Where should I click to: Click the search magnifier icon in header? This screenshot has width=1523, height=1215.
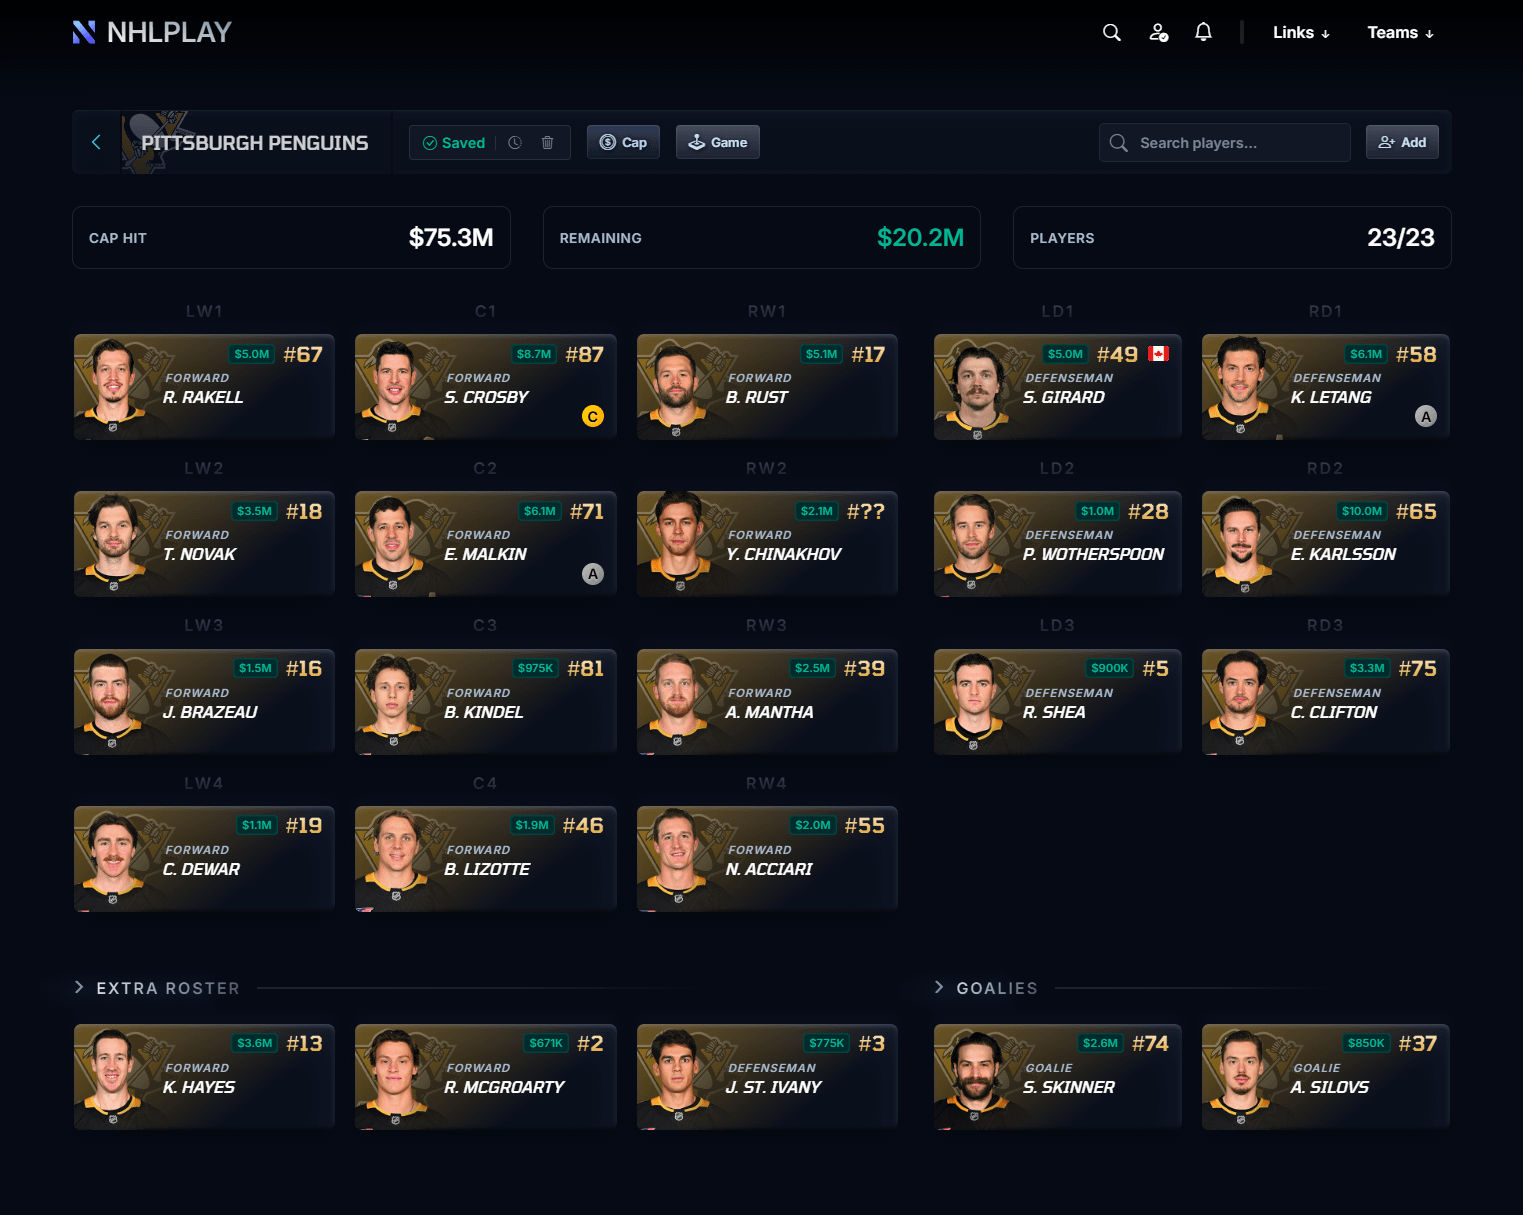(1111, 33)
